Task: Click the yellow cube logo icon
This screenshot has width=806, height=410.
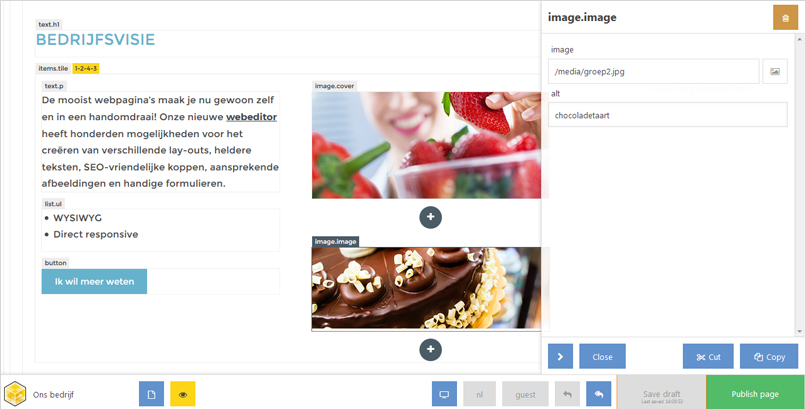Action: (x=15, y=394)
